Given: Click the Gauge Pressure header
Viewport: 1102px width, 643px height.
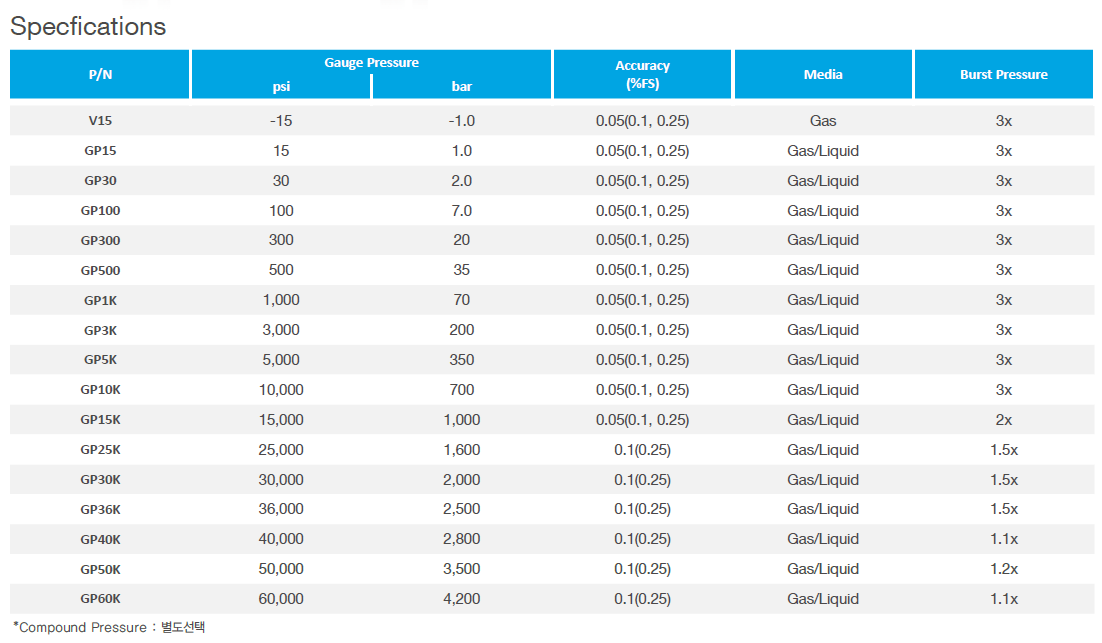Looking at the screenshot, I should click(371, 63).
